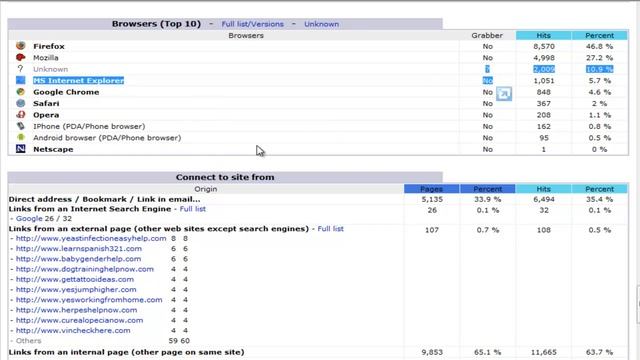Click the Firefox browser icon
640x360 pixels.
pos(20,46)
